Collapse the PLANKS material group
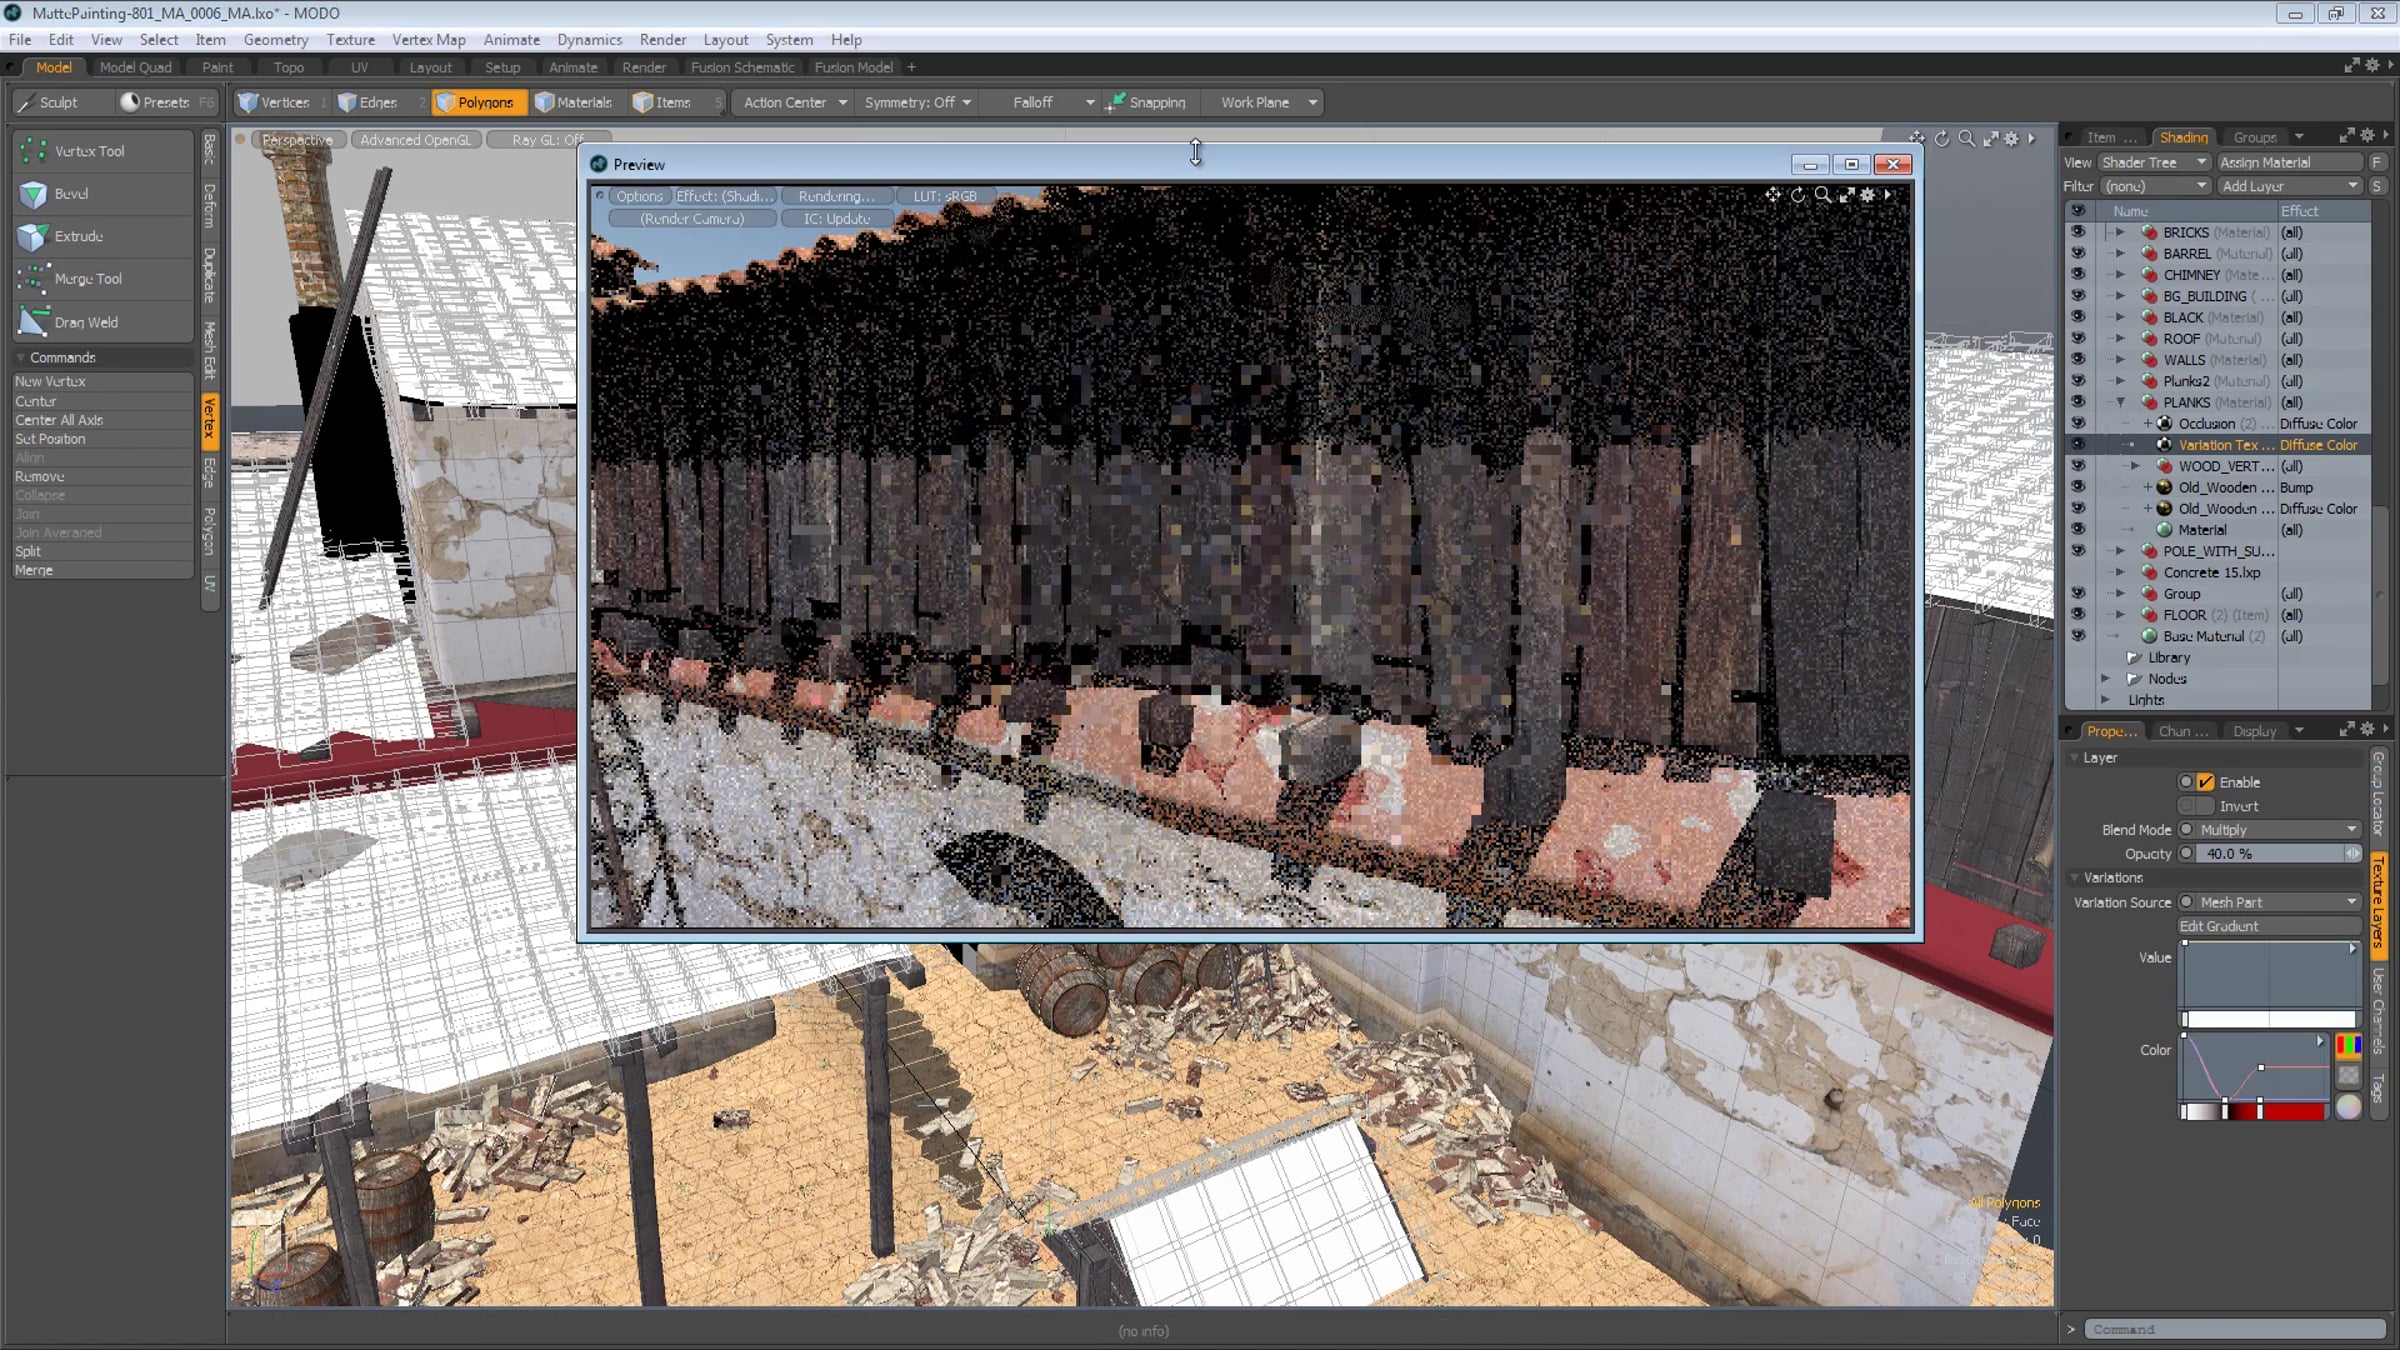The width and height of the screenshot is (2400, 1350). (2120, 402)
